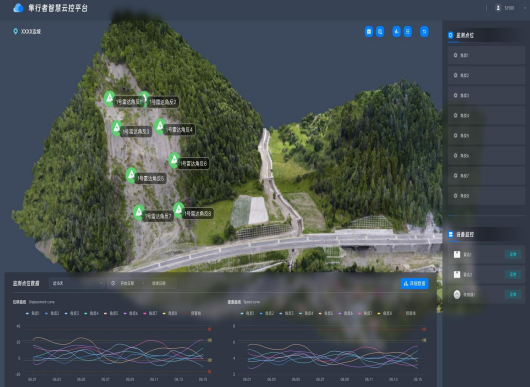
Task: Click the 雷达2 device icon
Action: [457, 274]
